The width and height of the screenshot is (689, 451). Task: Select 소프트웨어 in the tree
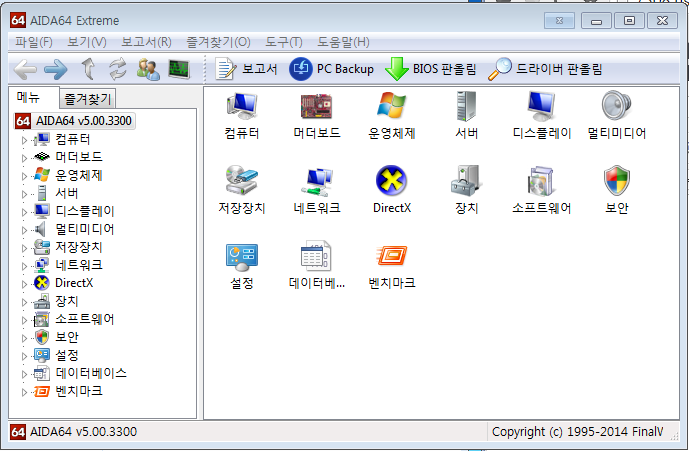tap(84, 319)
